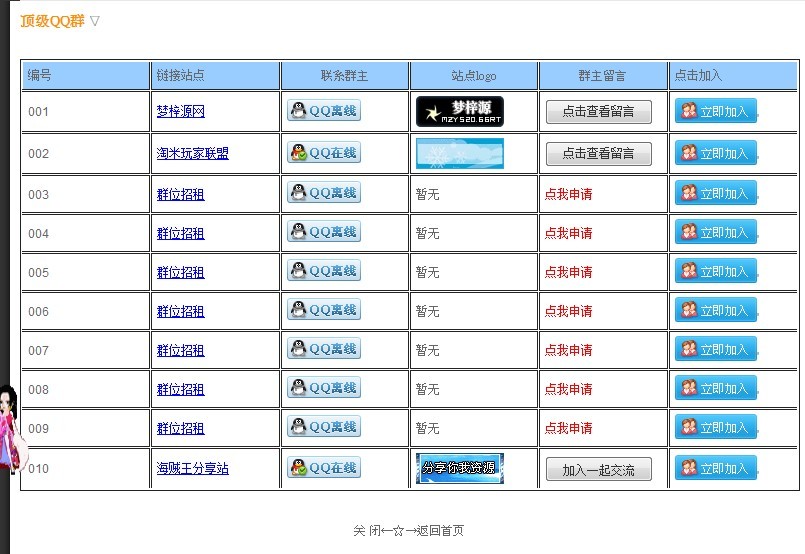
Task: Click 点我申请 in row 008
Action: click(x=568, y=389)
